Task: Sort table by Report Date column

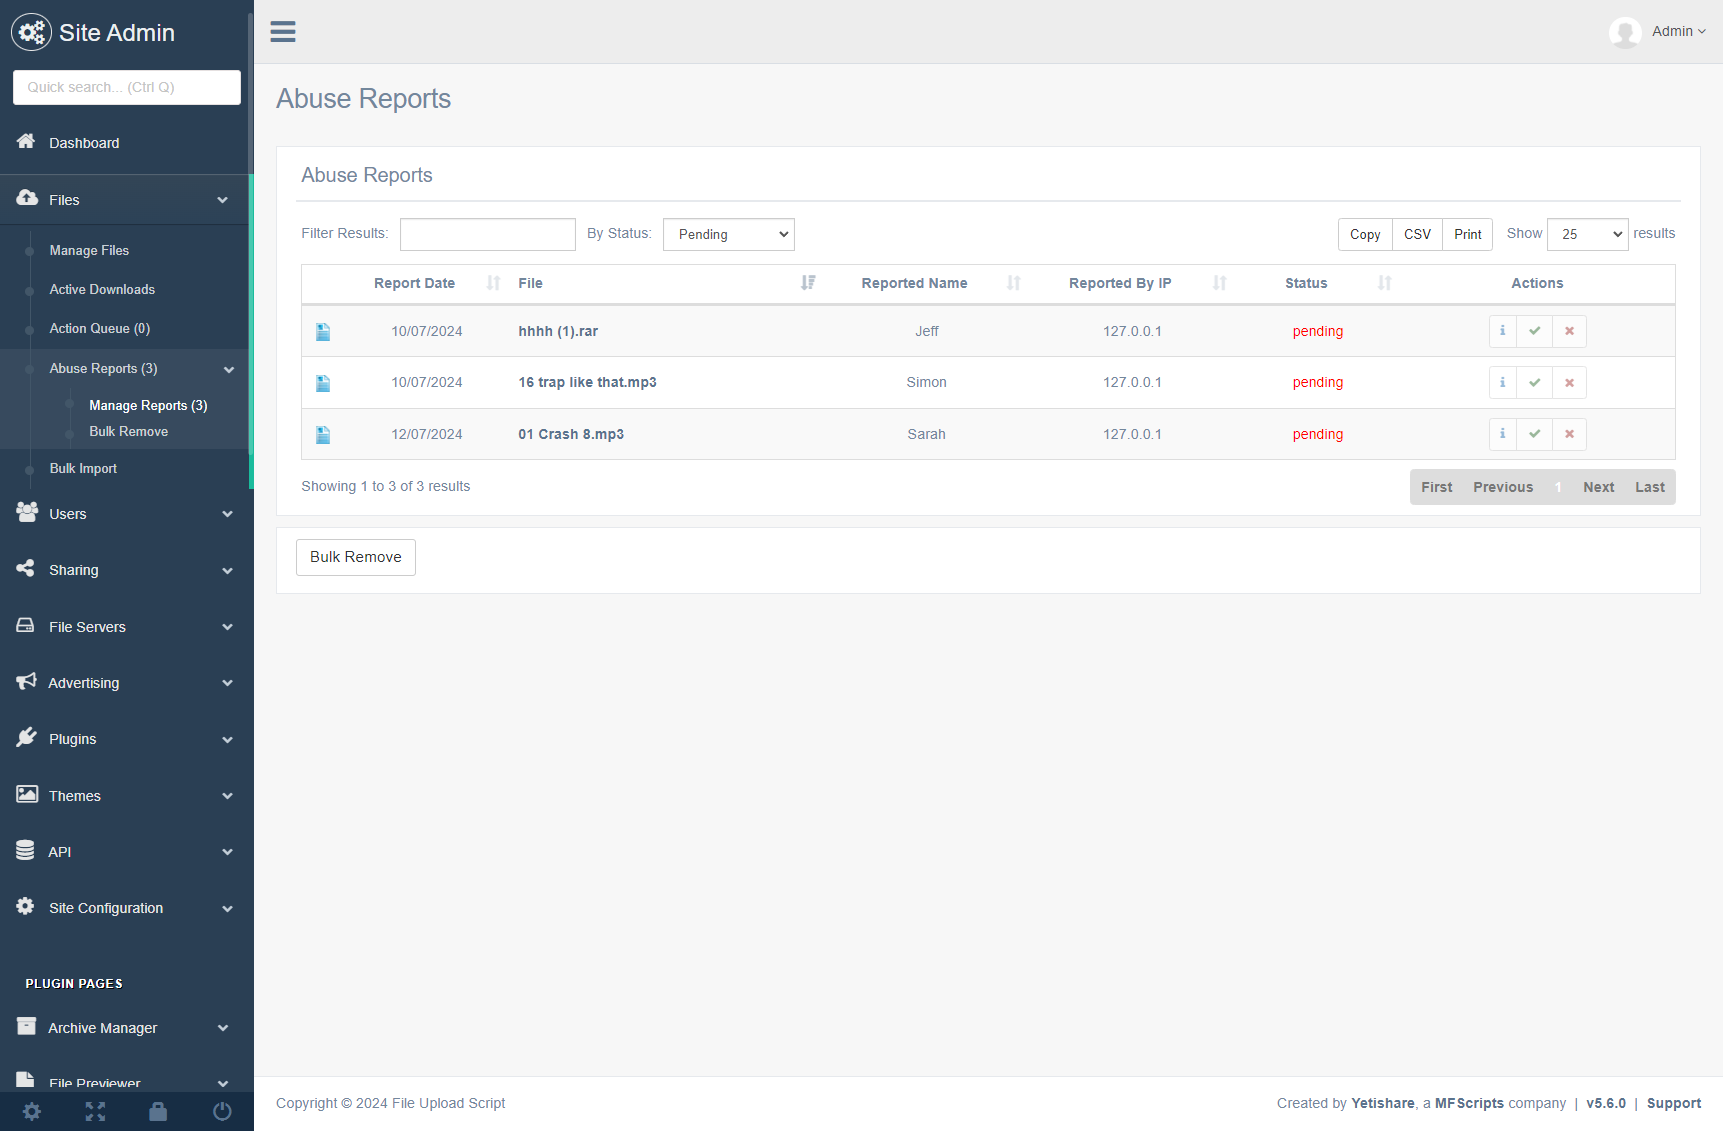Action: point(414,284)
